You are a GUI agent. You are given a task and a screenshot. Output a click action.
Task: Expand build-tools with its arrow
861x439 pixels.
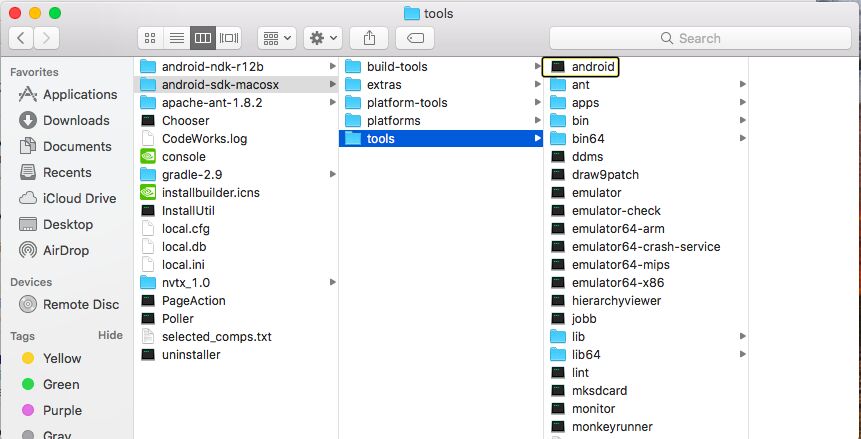pyautogui.click(x=538, y=66)
